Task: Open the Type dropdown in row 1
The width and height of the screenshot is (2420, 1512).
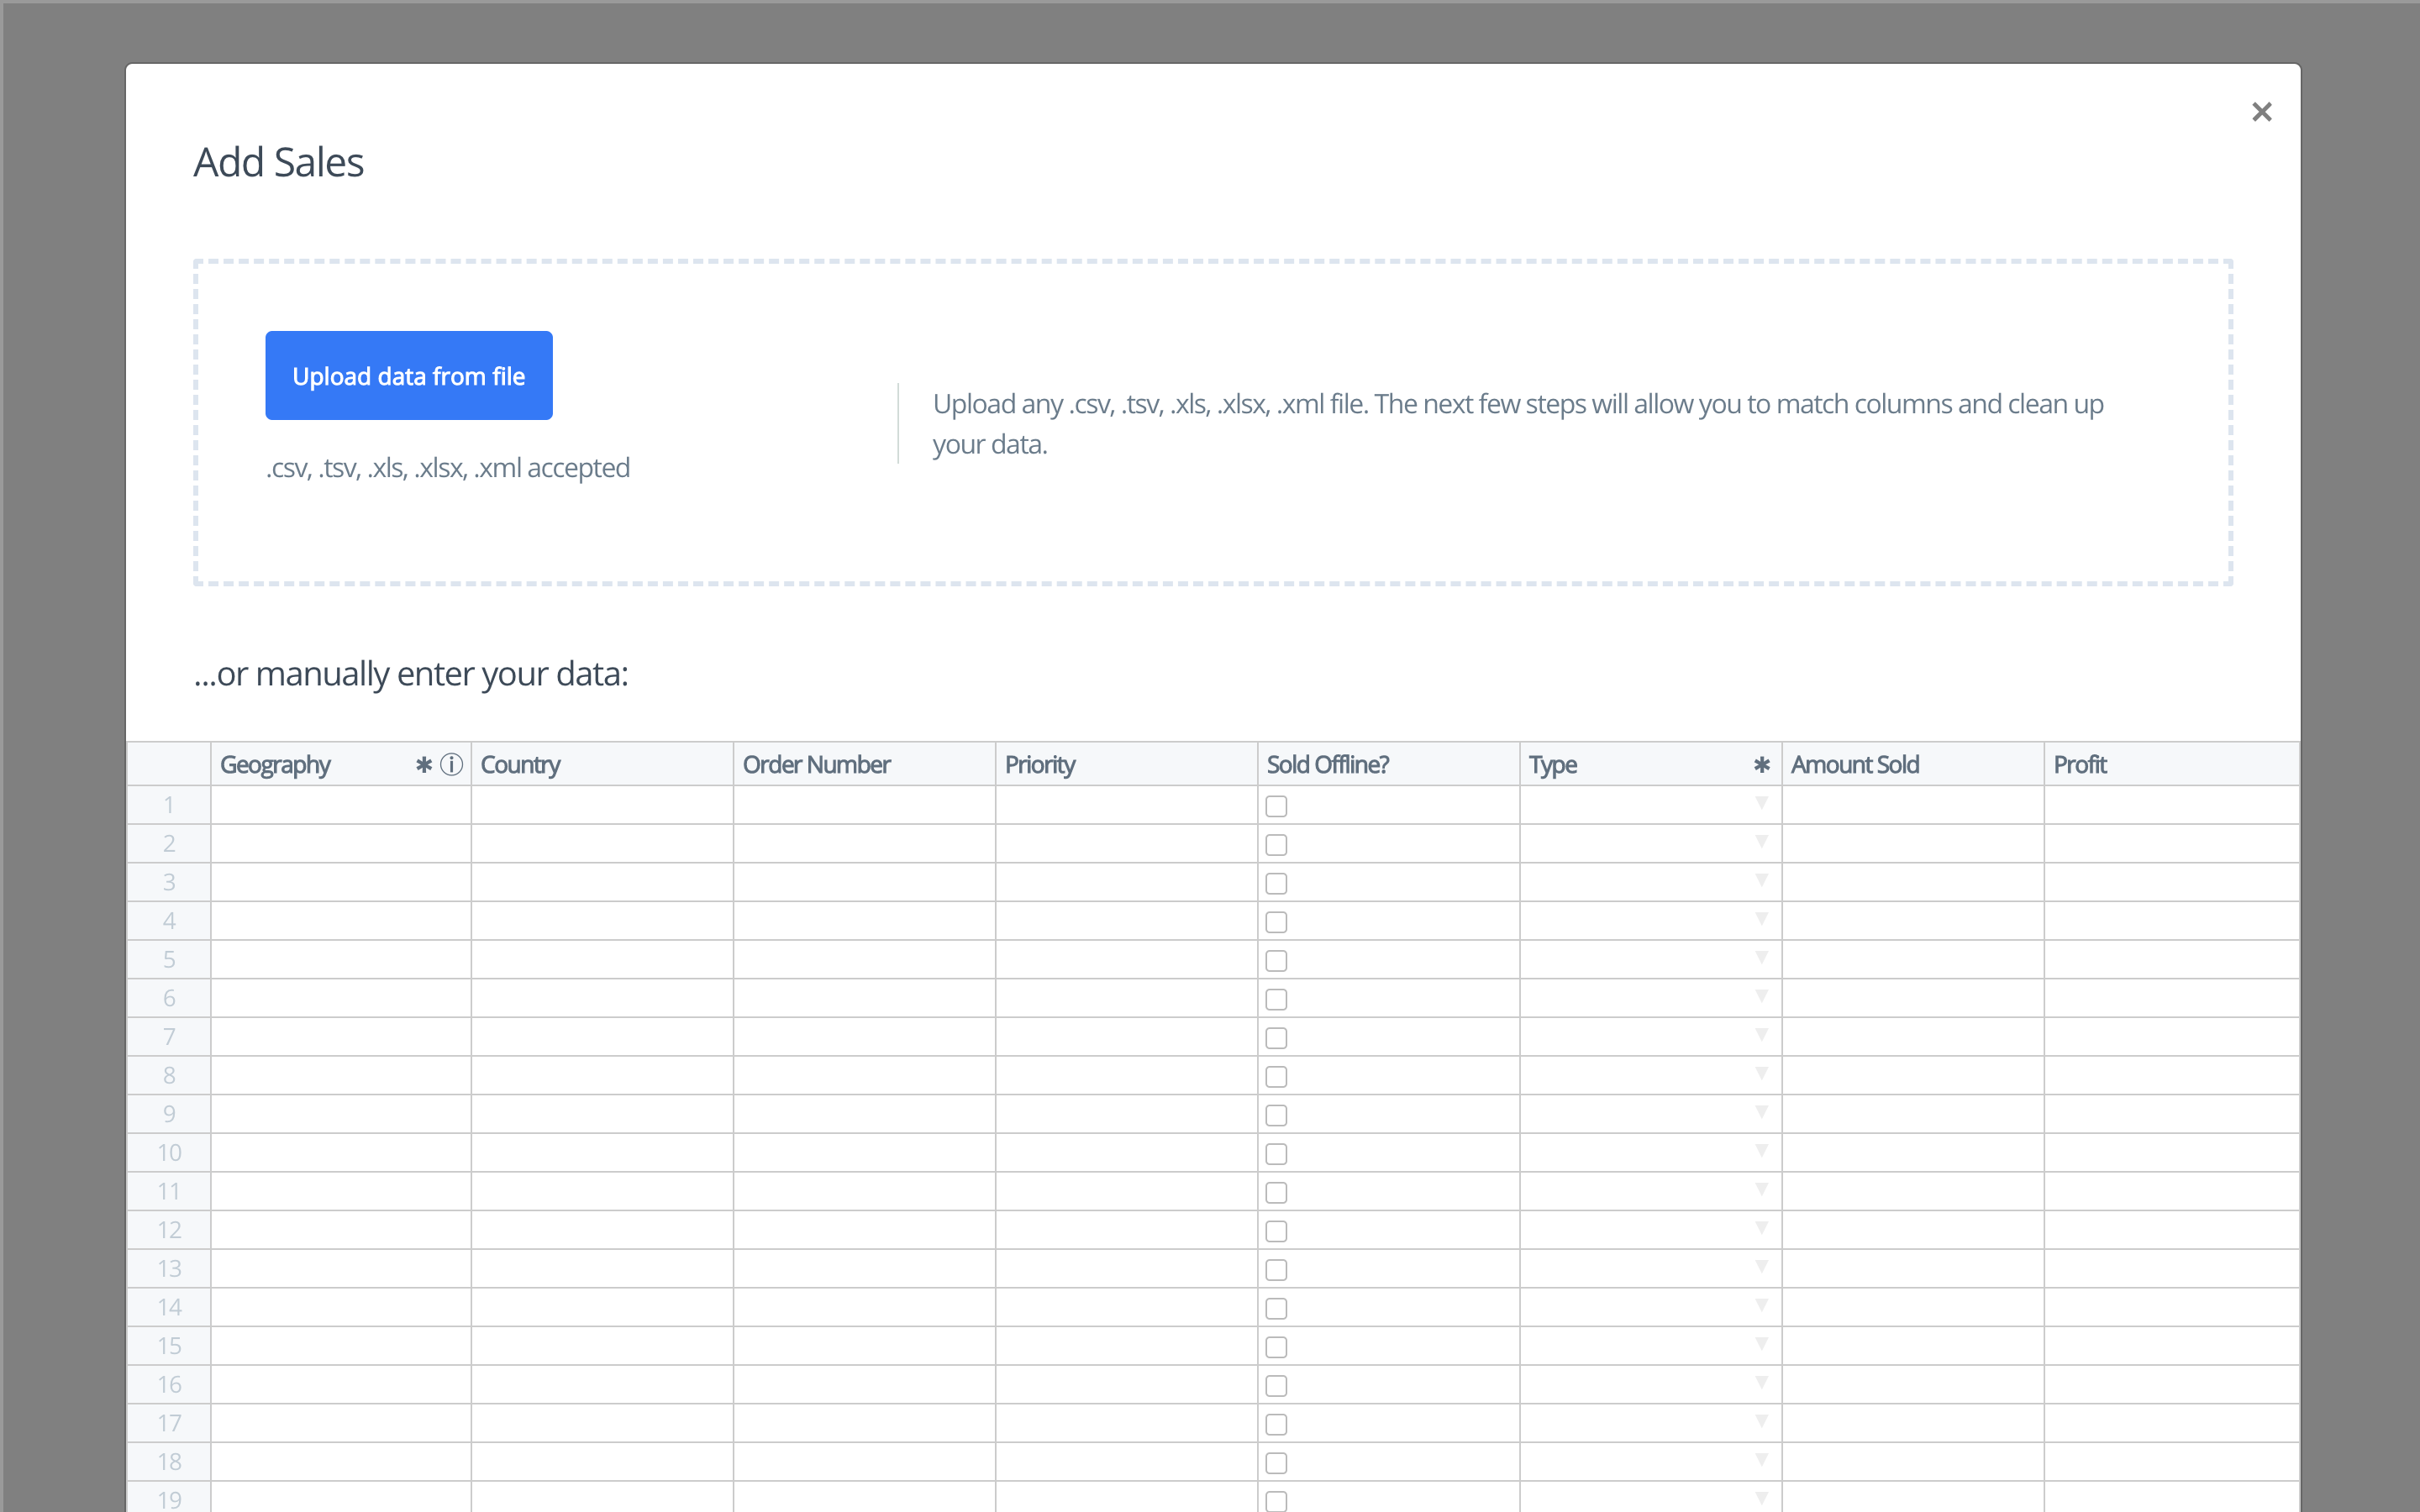Action: (x=1761, y=803)
